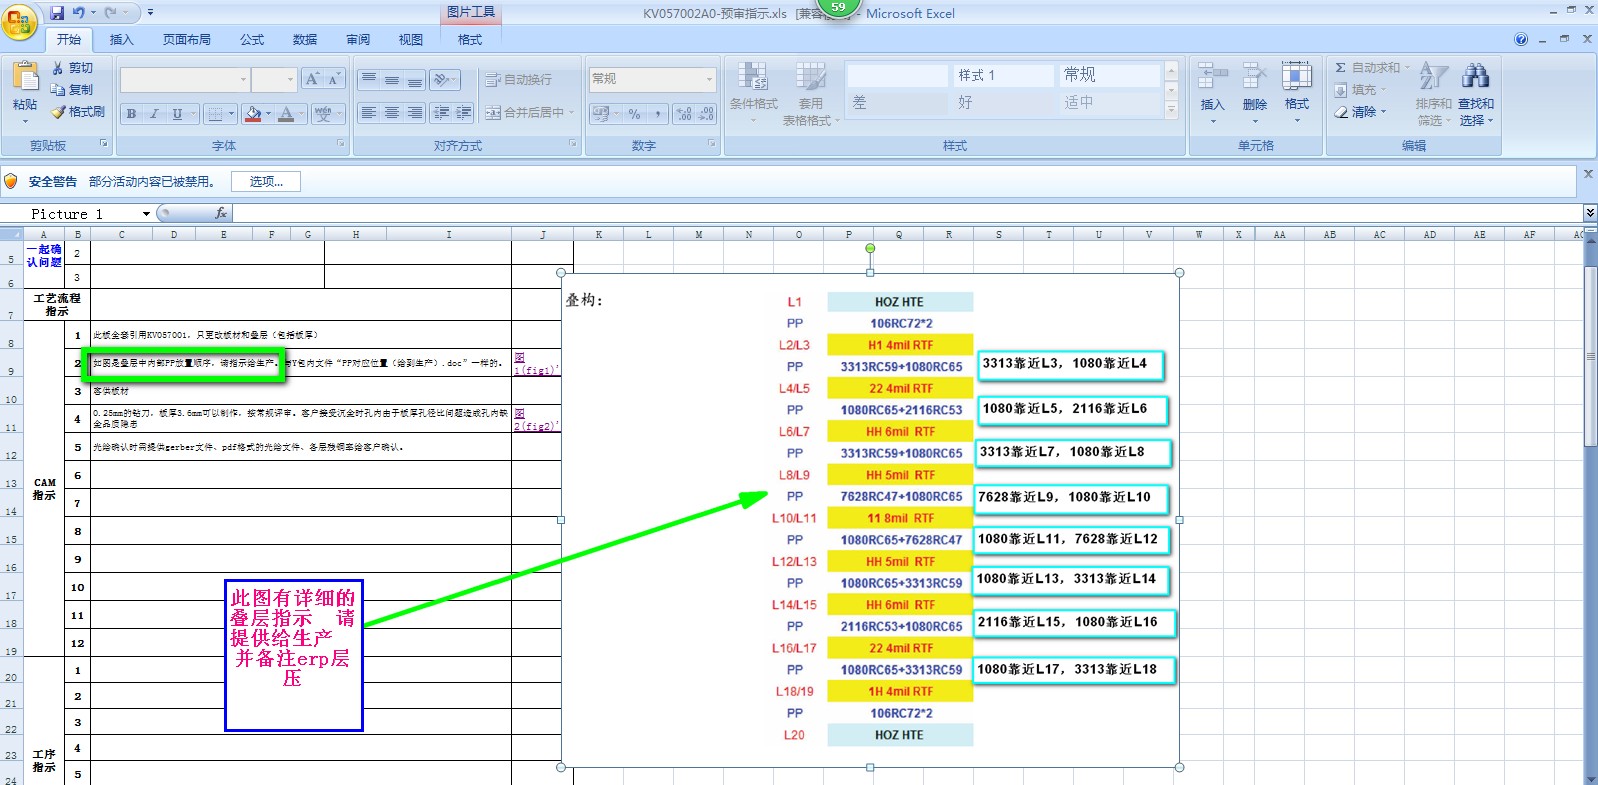
Task: Undo the last action
Action: [x=79, y=13]
